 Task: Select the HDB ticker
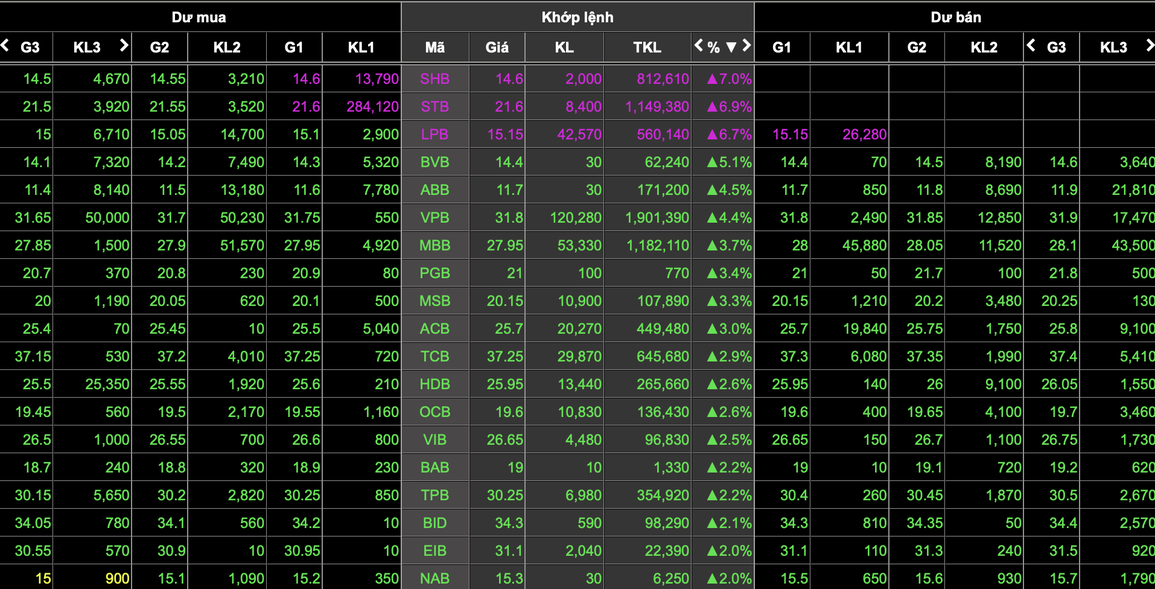(x=435, y=384)
